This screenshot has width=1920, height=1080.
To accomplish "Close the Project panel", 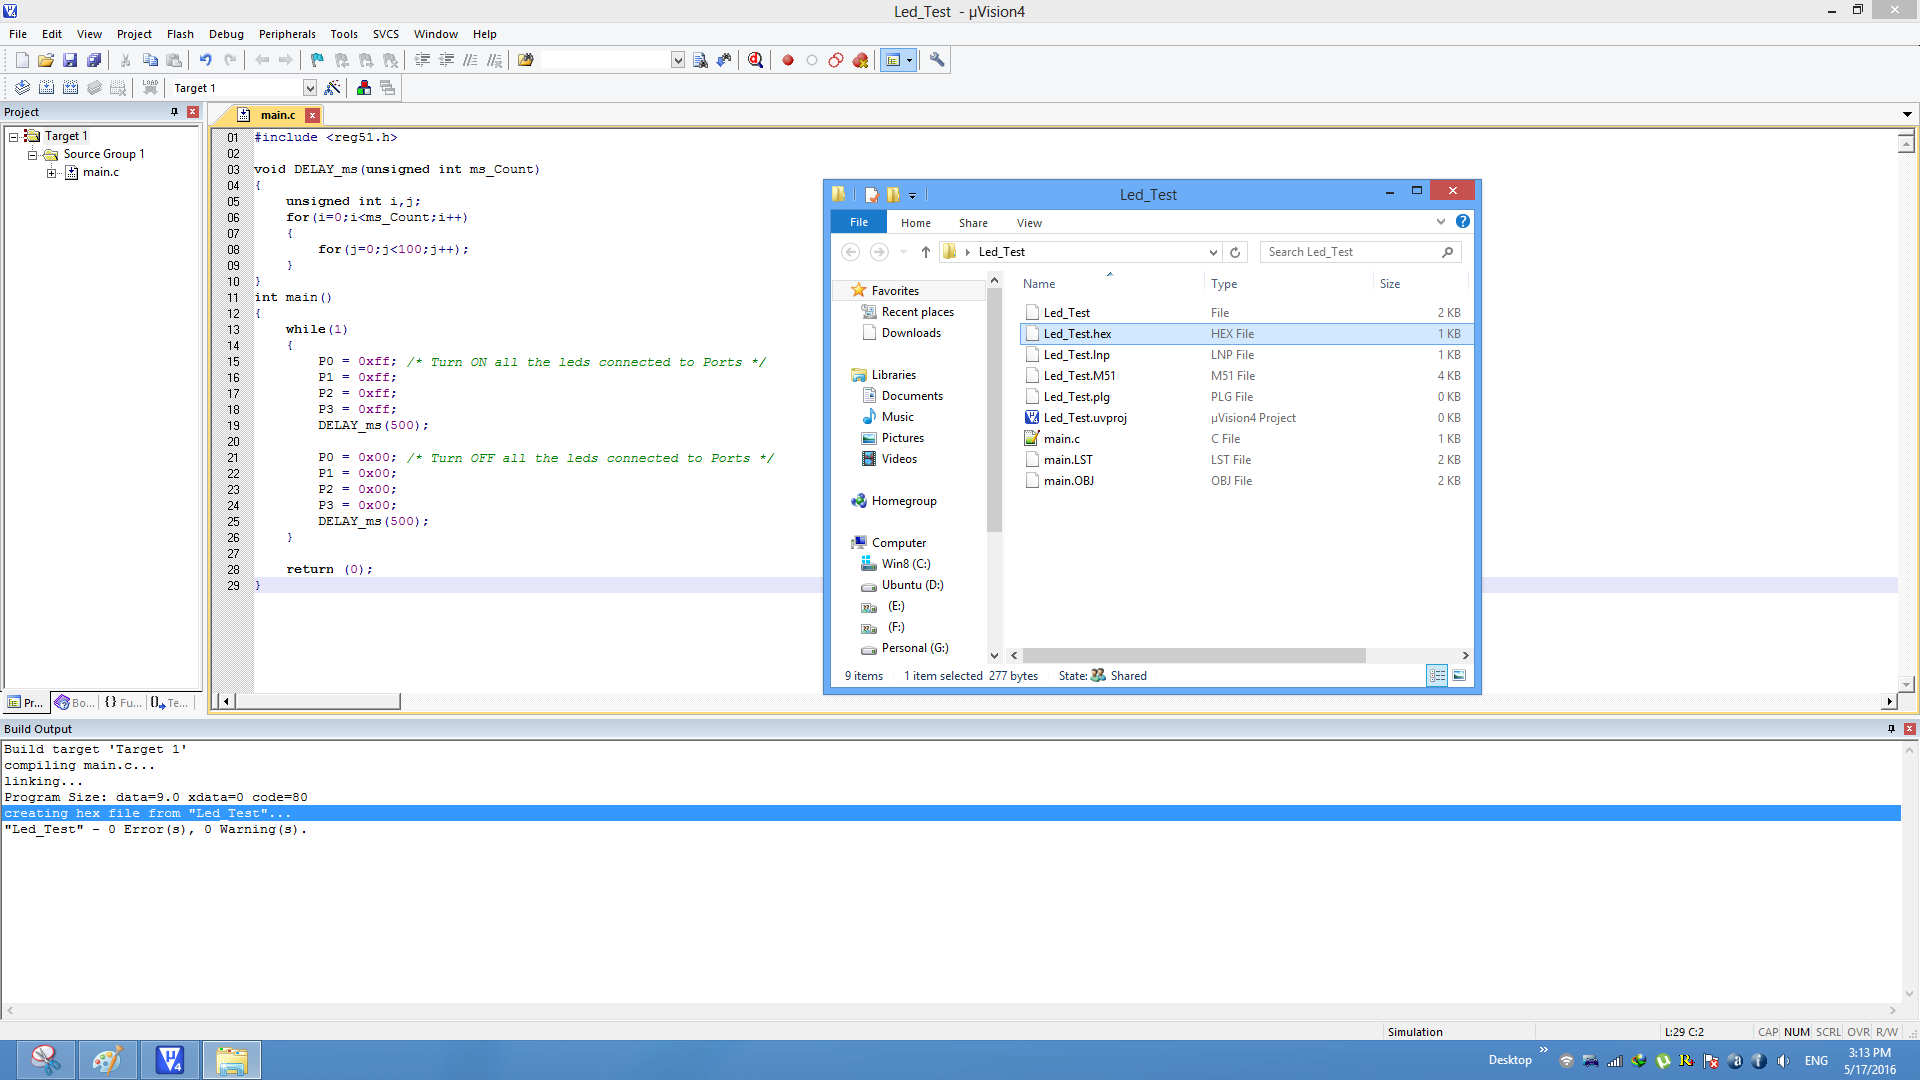I will pyautogui.click(x=193, y=112).
